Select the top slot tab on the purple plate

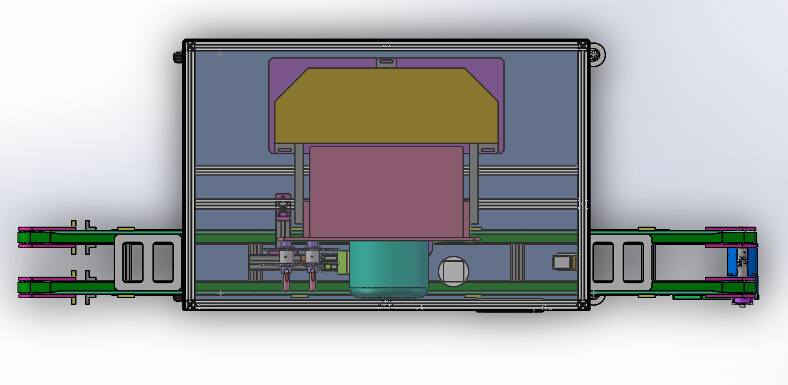coord(386,62)
